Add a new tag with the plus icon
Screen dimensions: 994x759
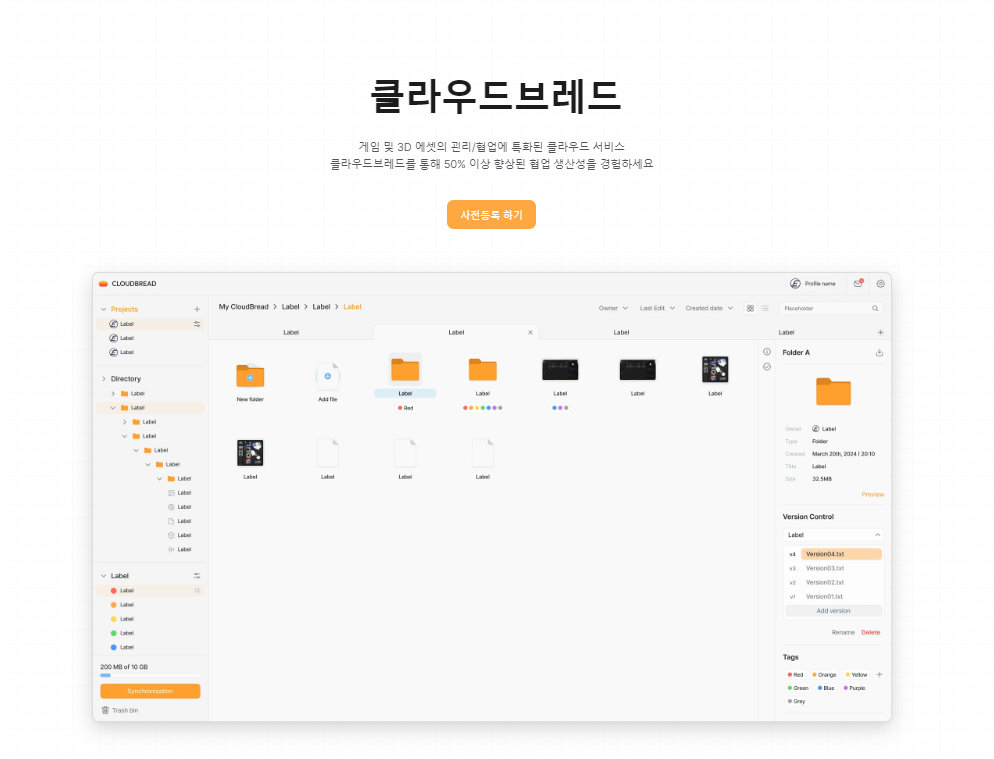pos(879,675)
